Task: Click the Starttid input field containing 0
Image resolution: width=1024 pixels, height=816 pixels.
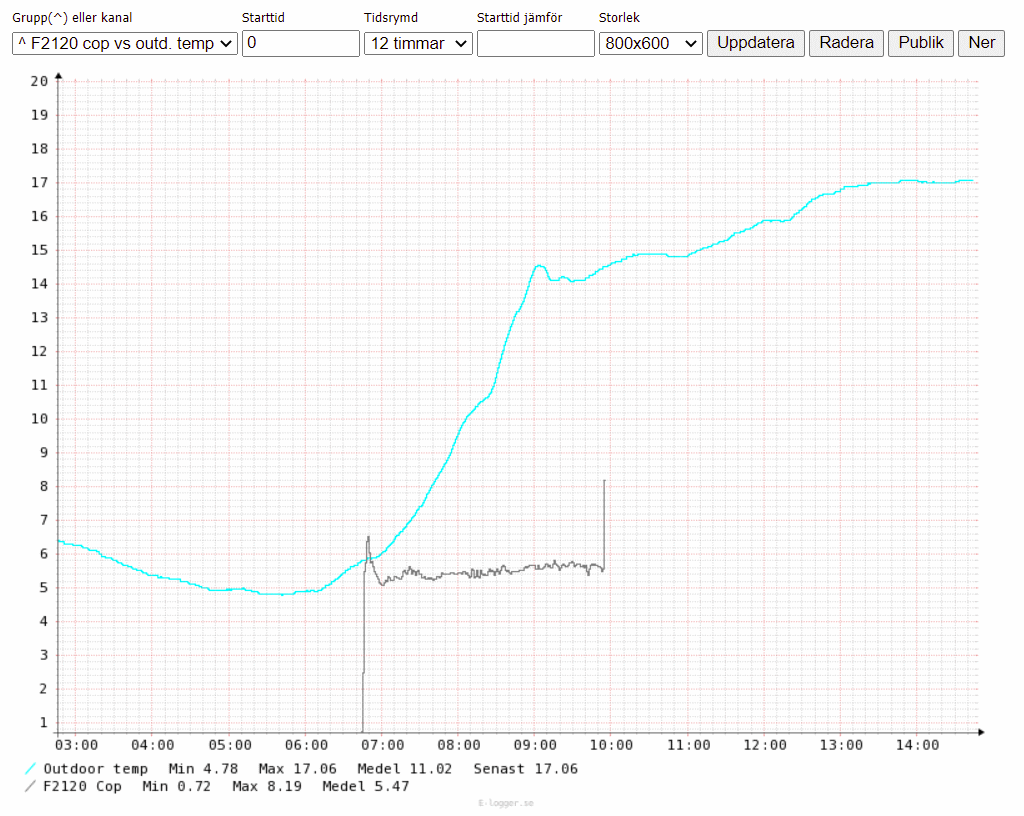Action: [x=300, y=43]
